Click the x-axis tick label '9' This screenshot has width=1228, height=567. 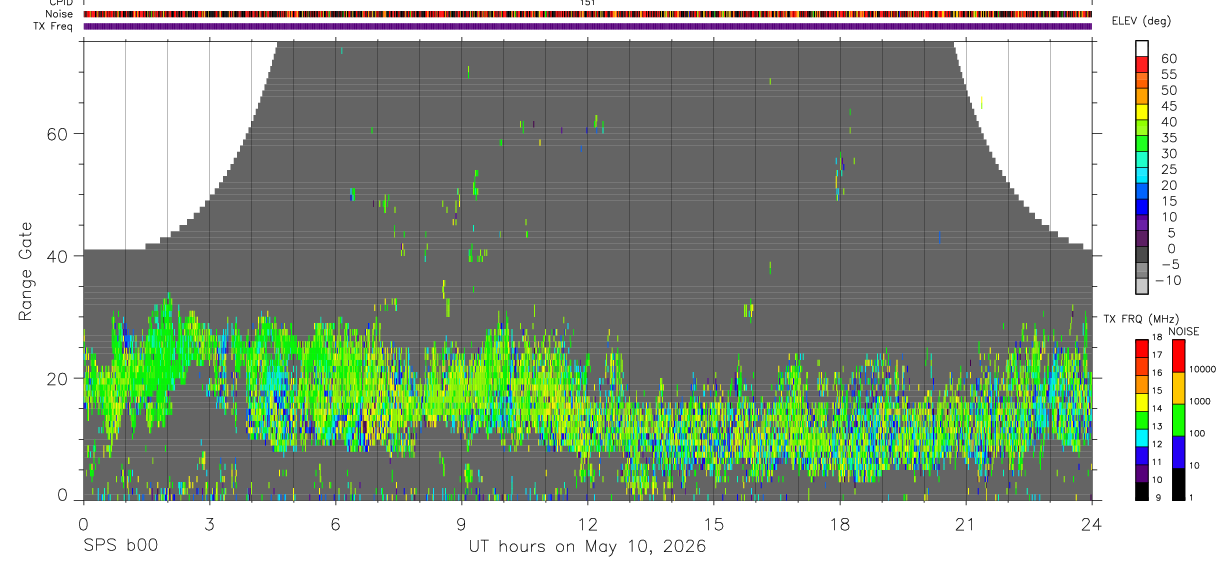pyautogui.click(x=461, y=523)
